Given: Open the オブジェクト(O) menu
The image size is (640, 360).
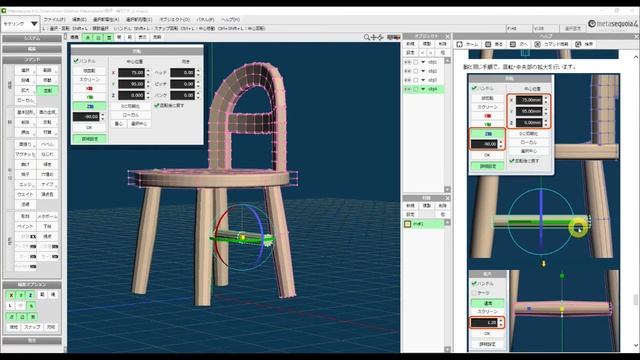Looking at the screenshot, I should pos(174,19).
